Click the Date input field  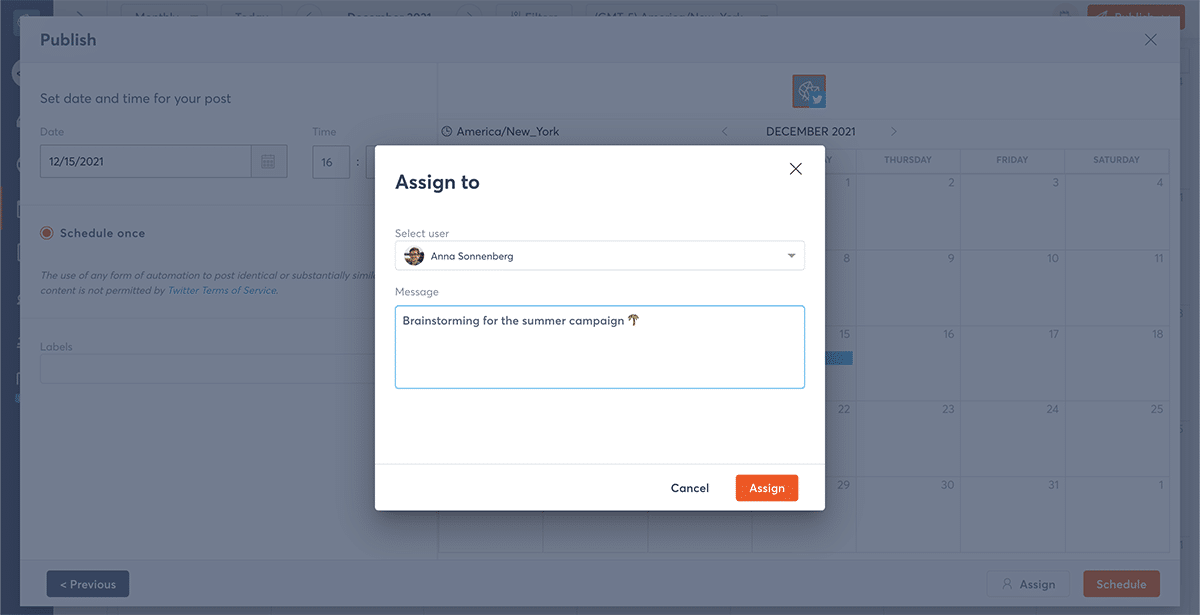tap(145, 162)
